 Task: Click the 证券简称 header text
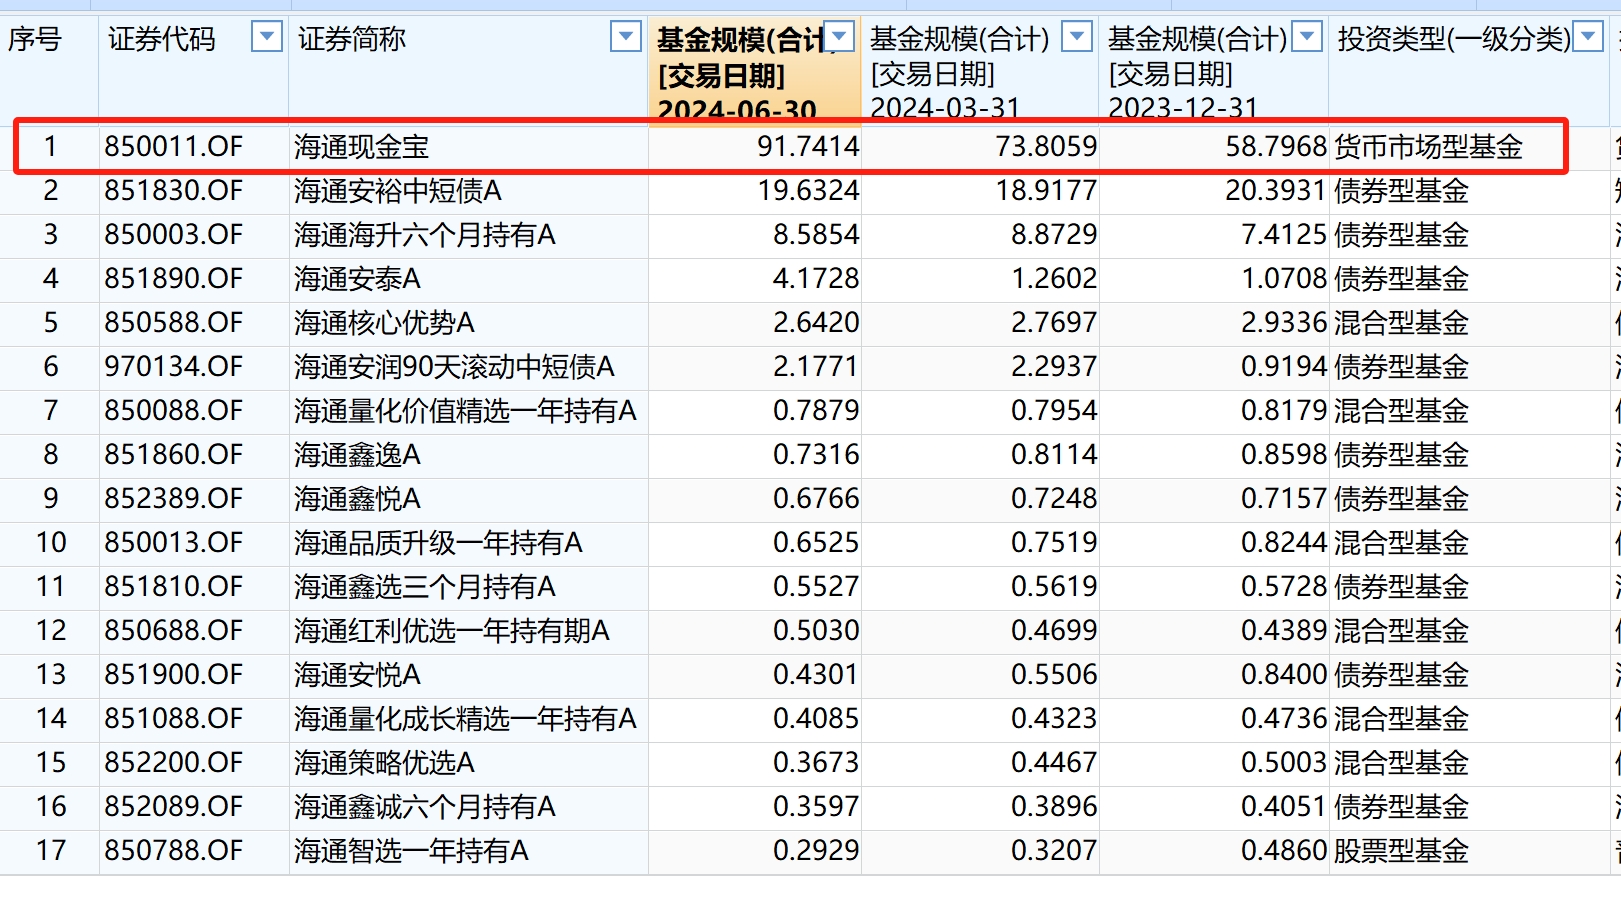point(352,40)
